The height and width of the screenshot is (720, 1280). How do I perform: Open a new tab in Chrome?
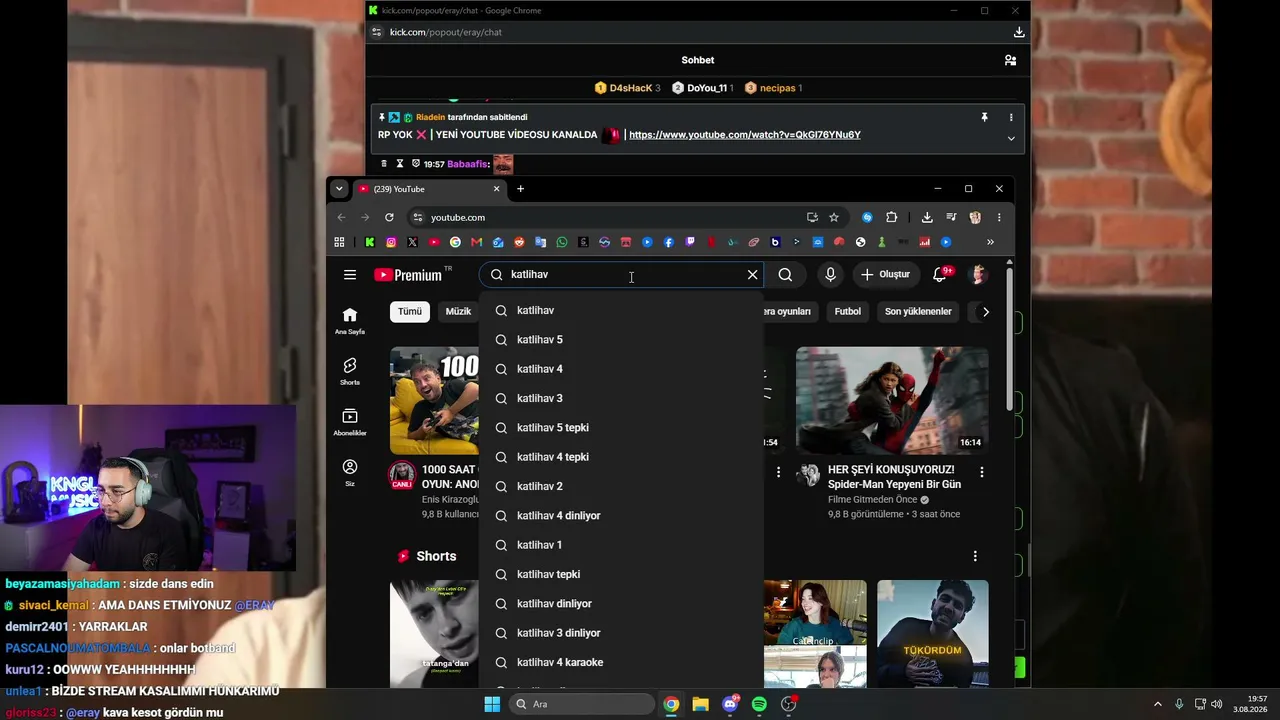point(520,189)
